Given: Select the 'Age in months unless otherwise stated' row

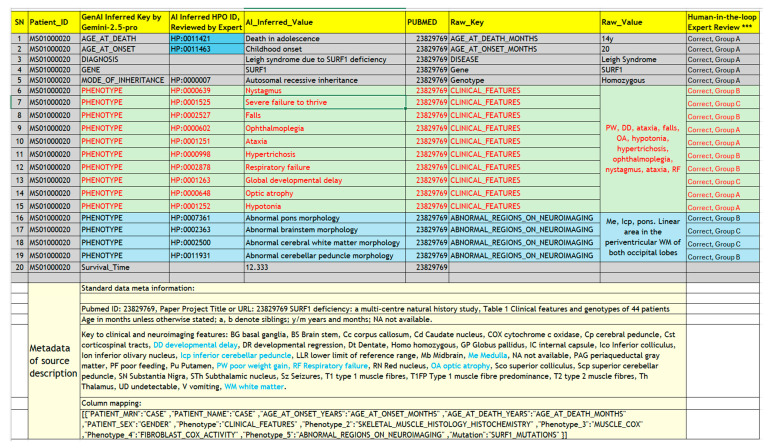Looking at the screenshot, I should (x=383, y=319).
